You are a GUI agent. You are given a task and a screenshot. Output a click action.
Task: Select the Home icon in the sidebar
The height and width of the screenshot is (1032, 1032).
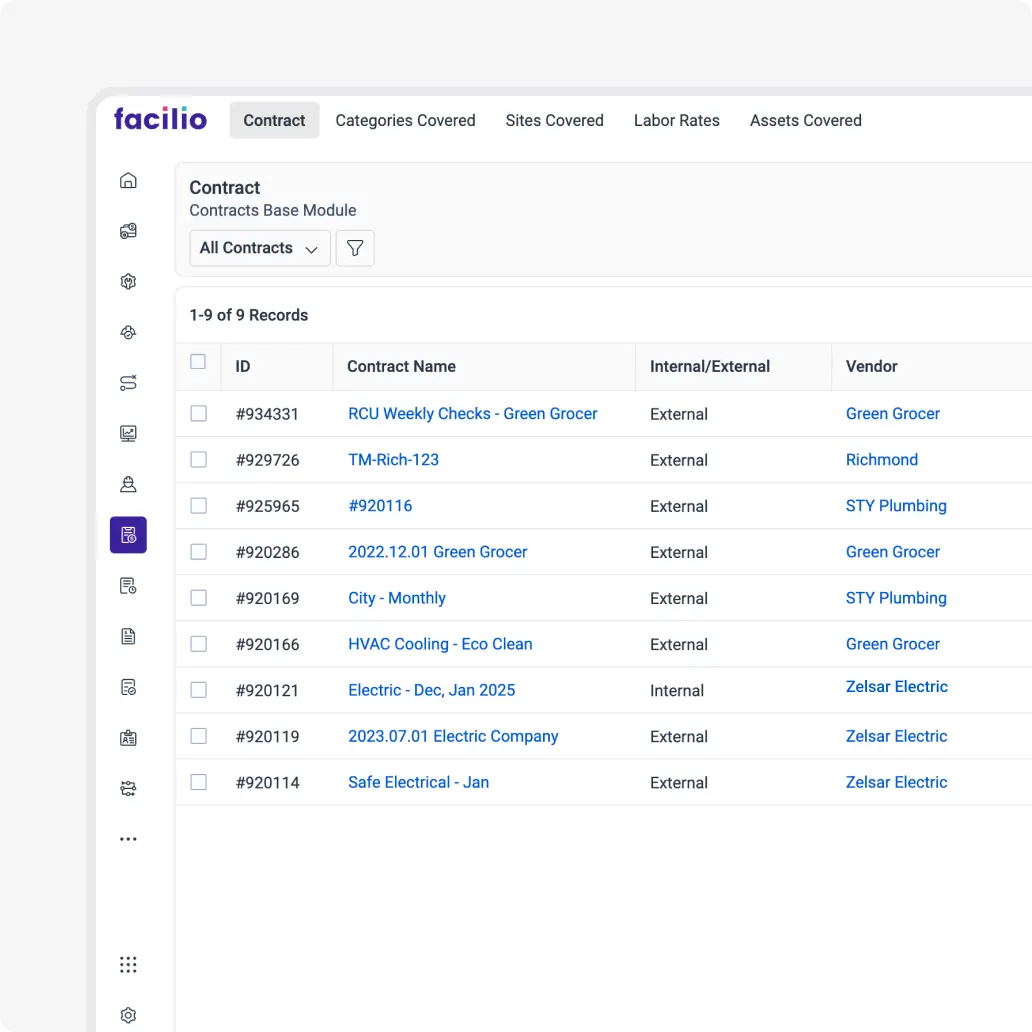tap(128, 180)
